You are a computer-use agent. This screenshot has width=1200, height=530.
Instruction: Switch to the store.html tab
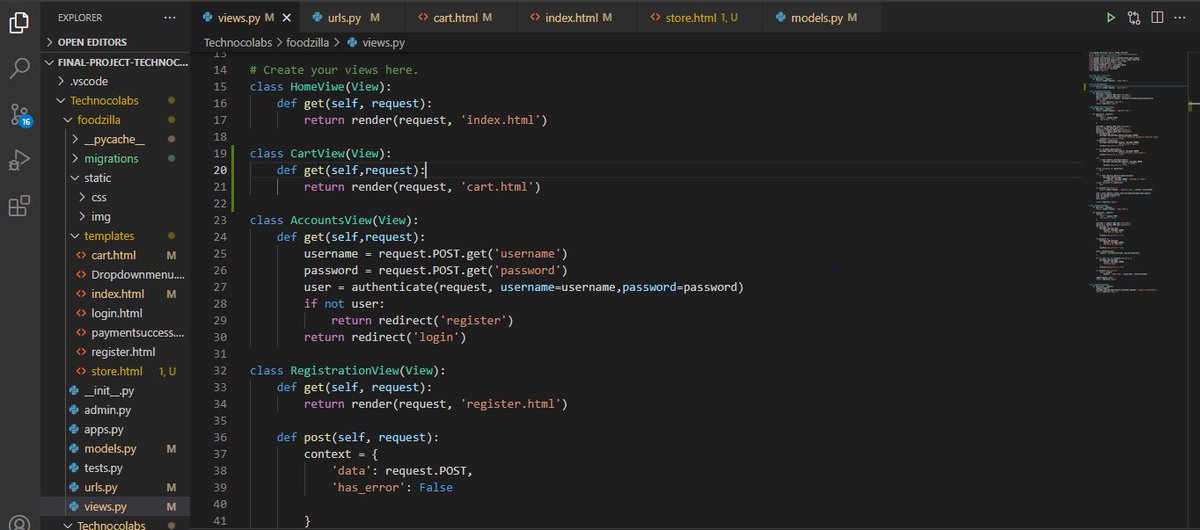coord(700,17)
